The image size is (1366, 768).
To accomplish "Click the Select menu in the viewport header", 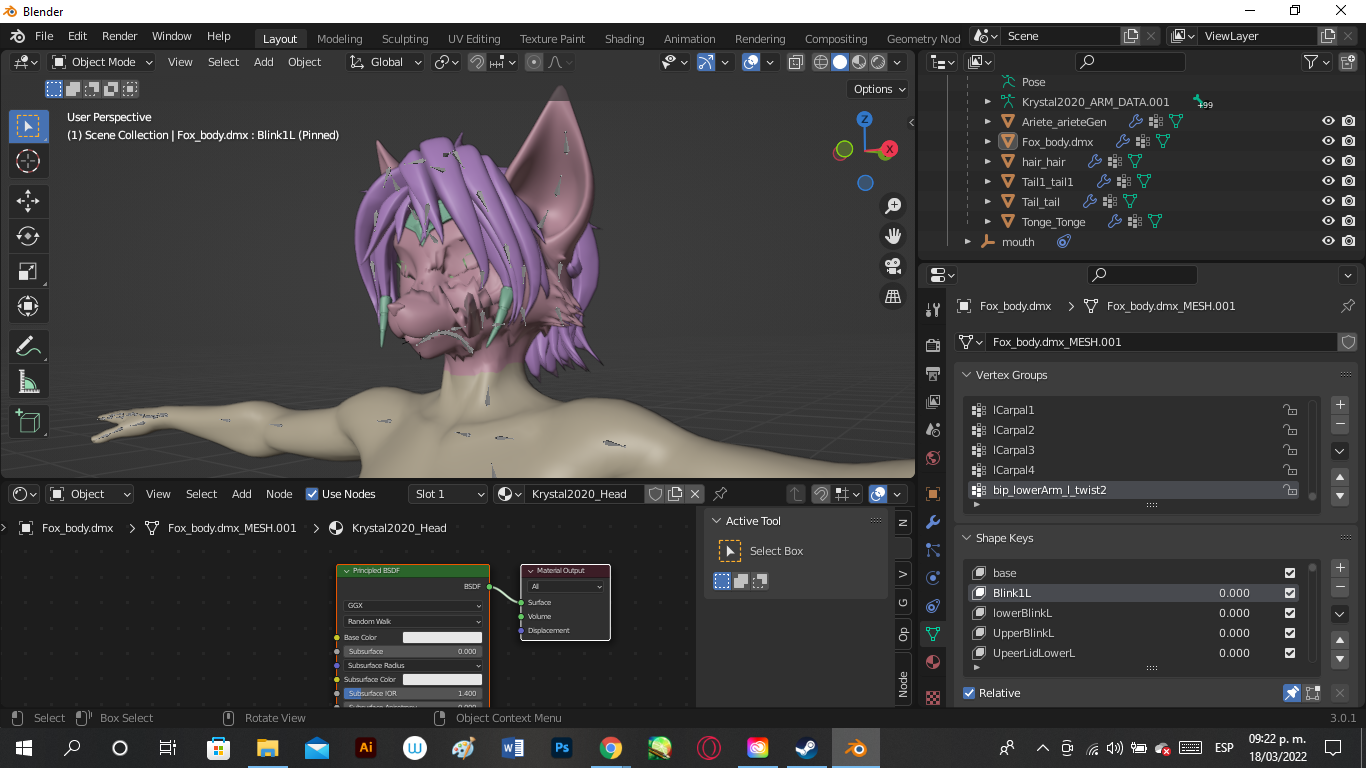I will click(x=223, y=62).
